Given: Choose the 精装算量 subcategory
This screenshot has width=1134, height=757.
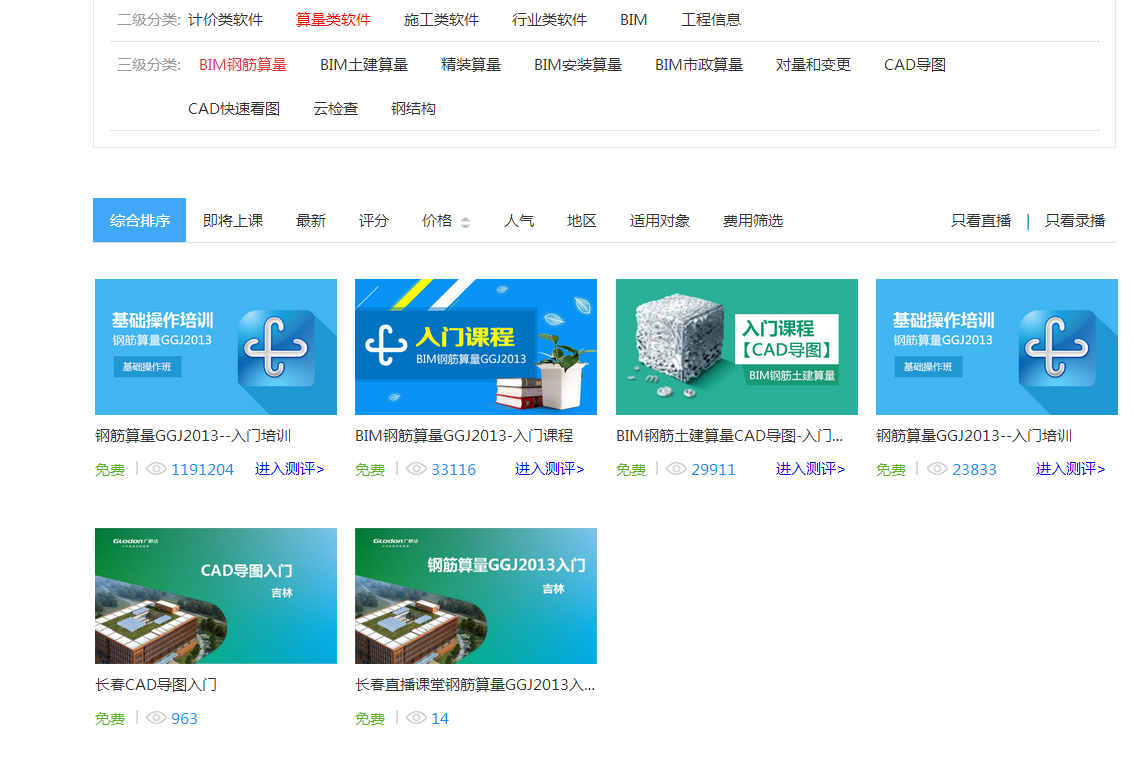Looking at the screenshot, I should click(x=471, y=65).
